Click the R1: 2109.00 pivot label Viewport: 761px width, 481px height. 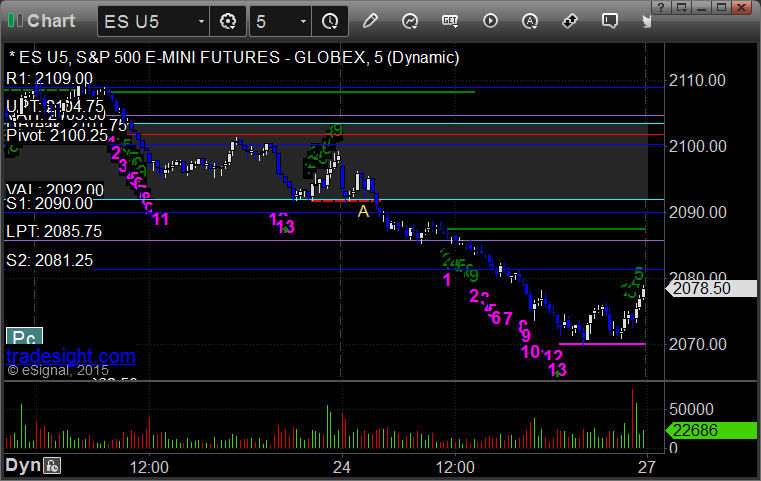pyautogui.click(x=49, y=78)
